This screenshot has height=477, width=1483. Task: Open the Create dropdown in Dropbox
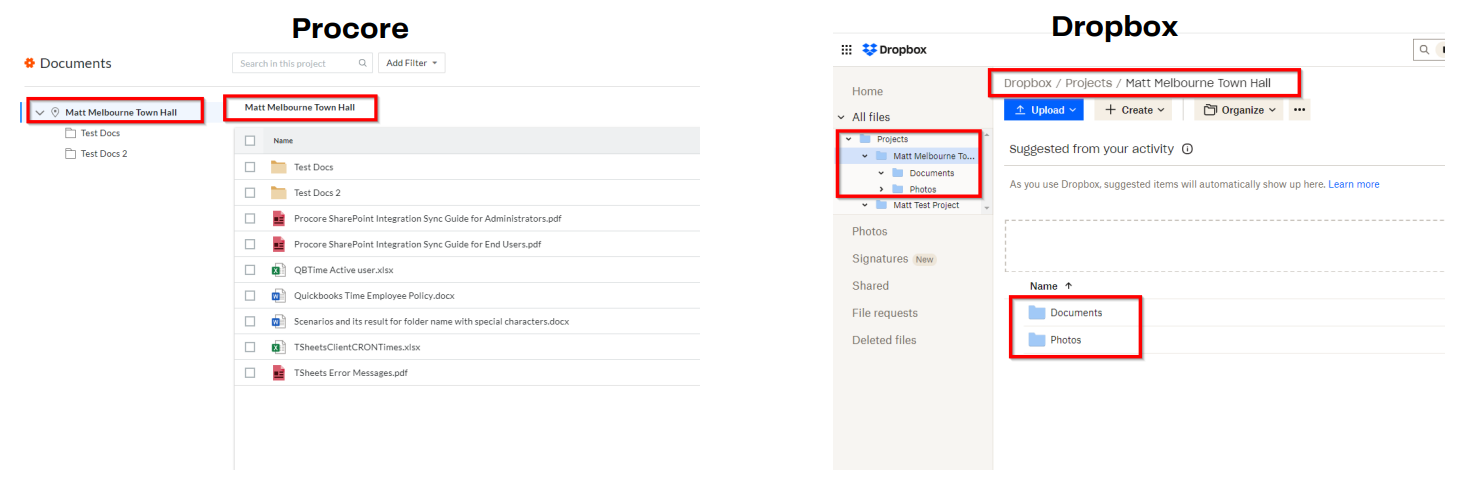click(x=1133, y=110)
